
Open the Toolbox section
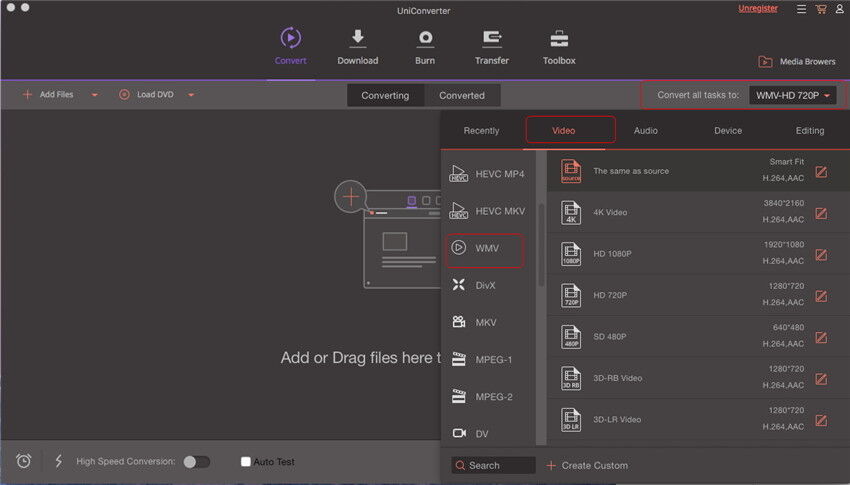[x=559, y=47]
